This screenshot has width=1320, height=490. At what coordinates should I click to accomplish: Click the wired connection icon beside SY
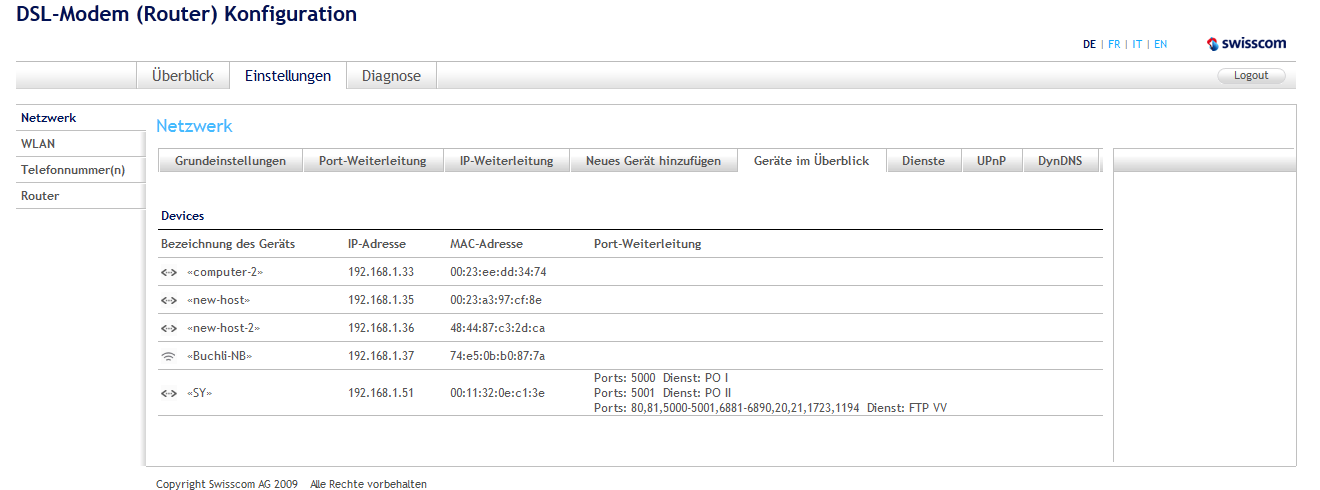pos(168,393)
